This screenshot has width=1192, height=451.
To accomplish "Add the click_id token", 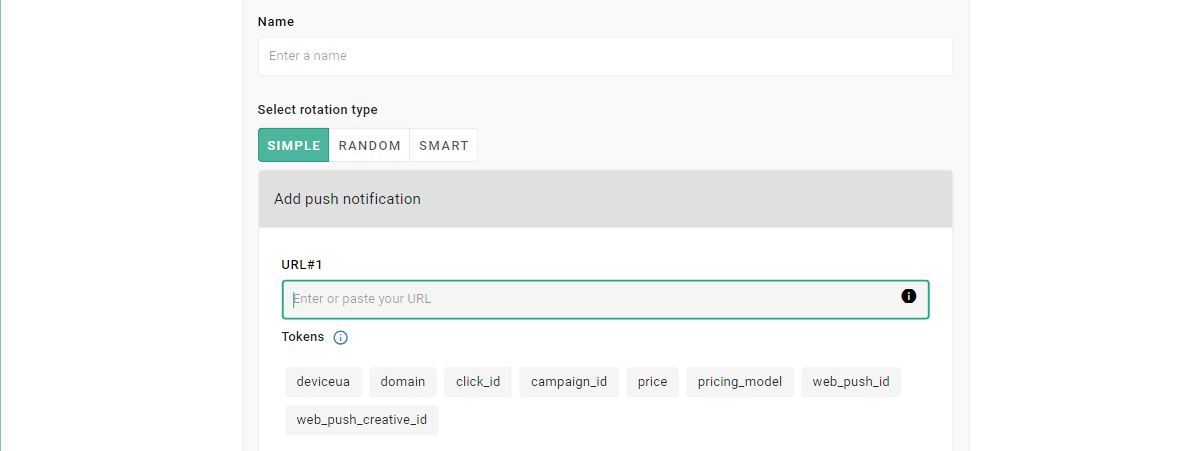I will (x=478, y=382).
